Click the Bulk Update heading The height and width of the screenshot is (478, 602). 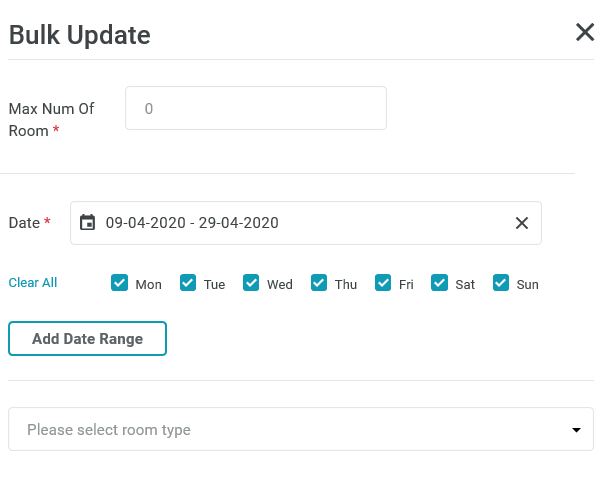[x=80, y=36]
